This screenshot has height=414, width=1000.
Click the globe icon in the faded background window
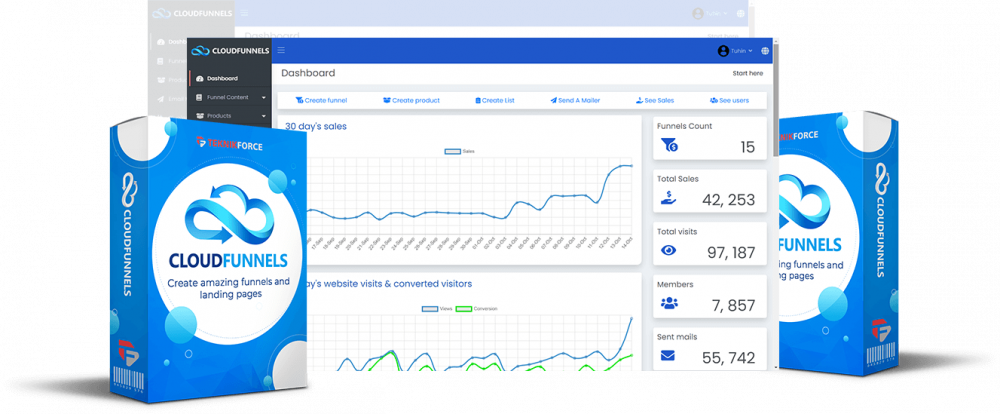point(740,13)
